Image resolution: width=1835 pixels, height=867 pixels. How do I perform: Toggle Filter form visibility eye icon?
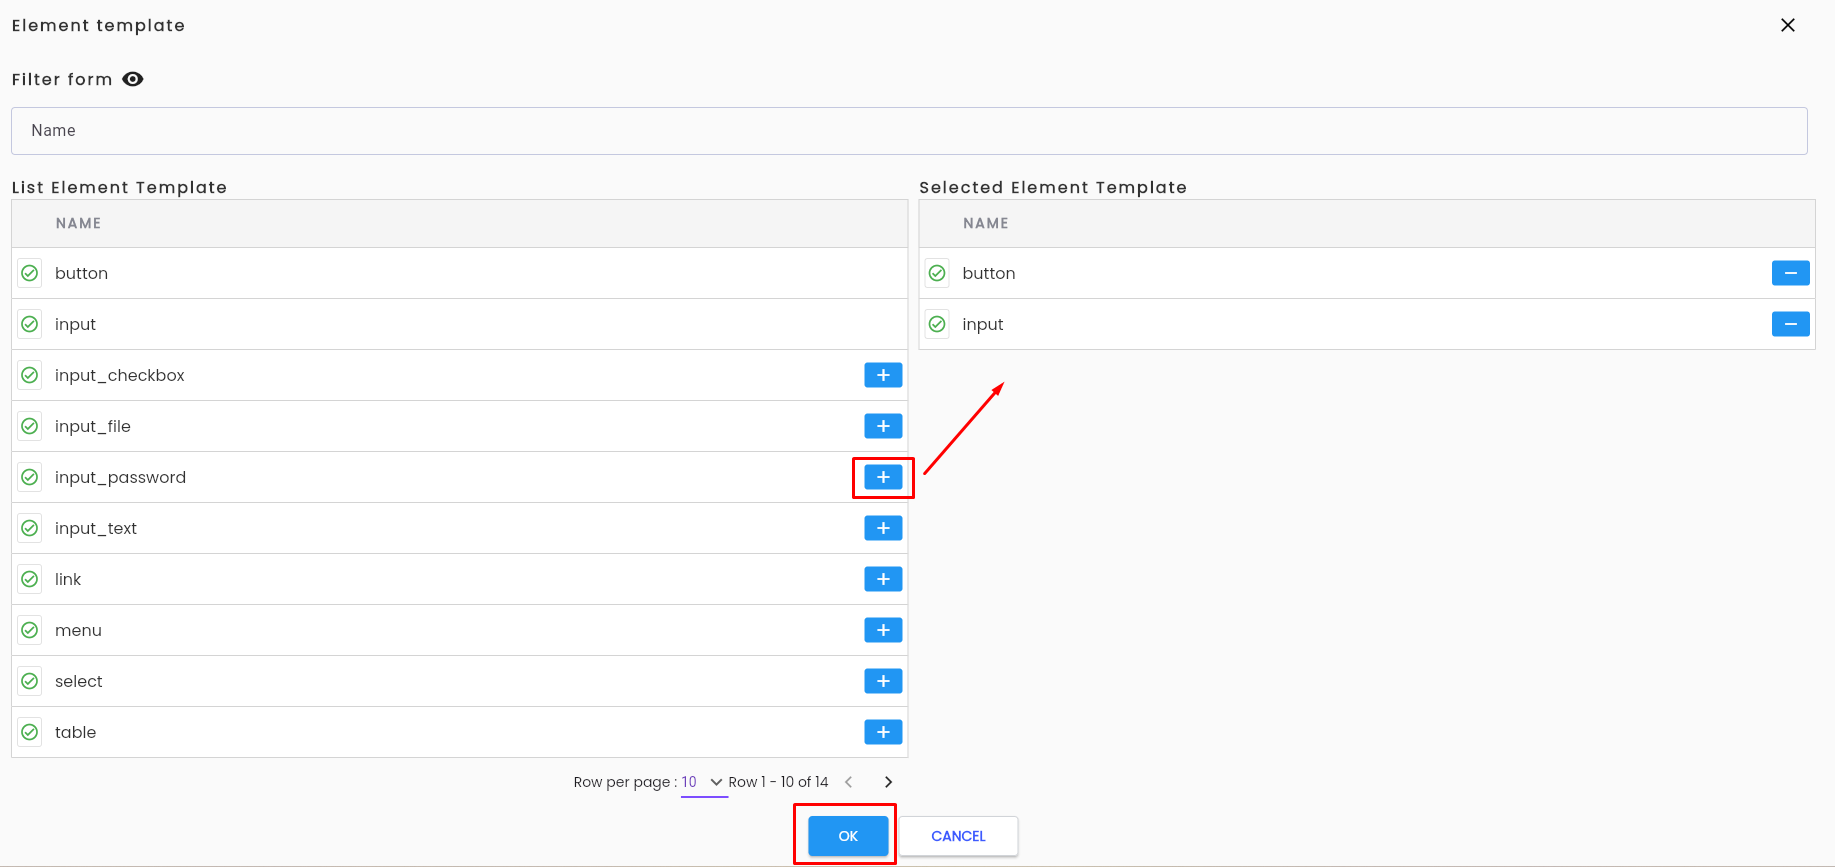click(133, 79)
